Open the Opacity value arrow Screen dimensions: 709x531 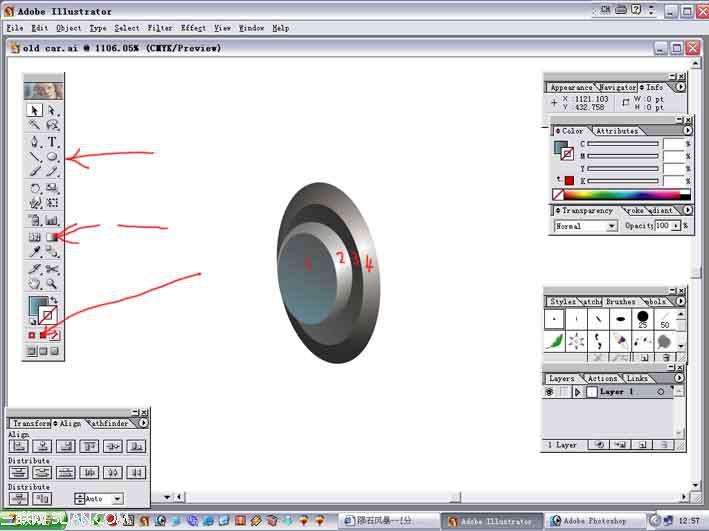coord(676,226)
